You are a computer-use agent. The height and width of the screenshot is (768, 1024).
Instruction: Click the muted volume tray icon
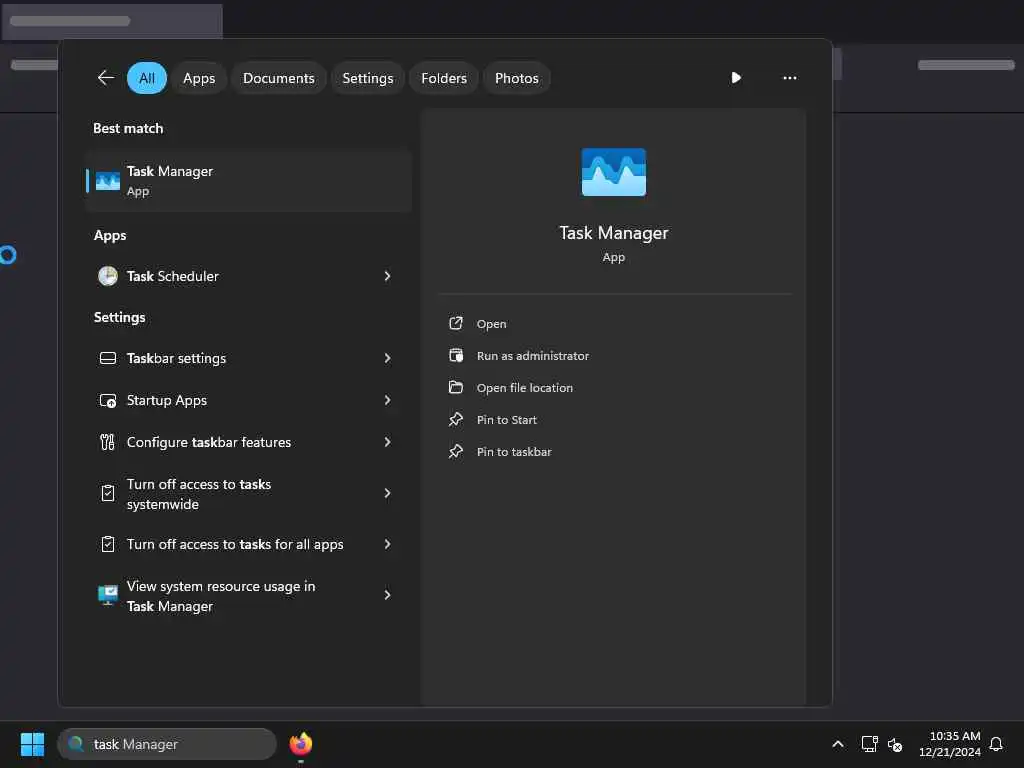(895, 744)
